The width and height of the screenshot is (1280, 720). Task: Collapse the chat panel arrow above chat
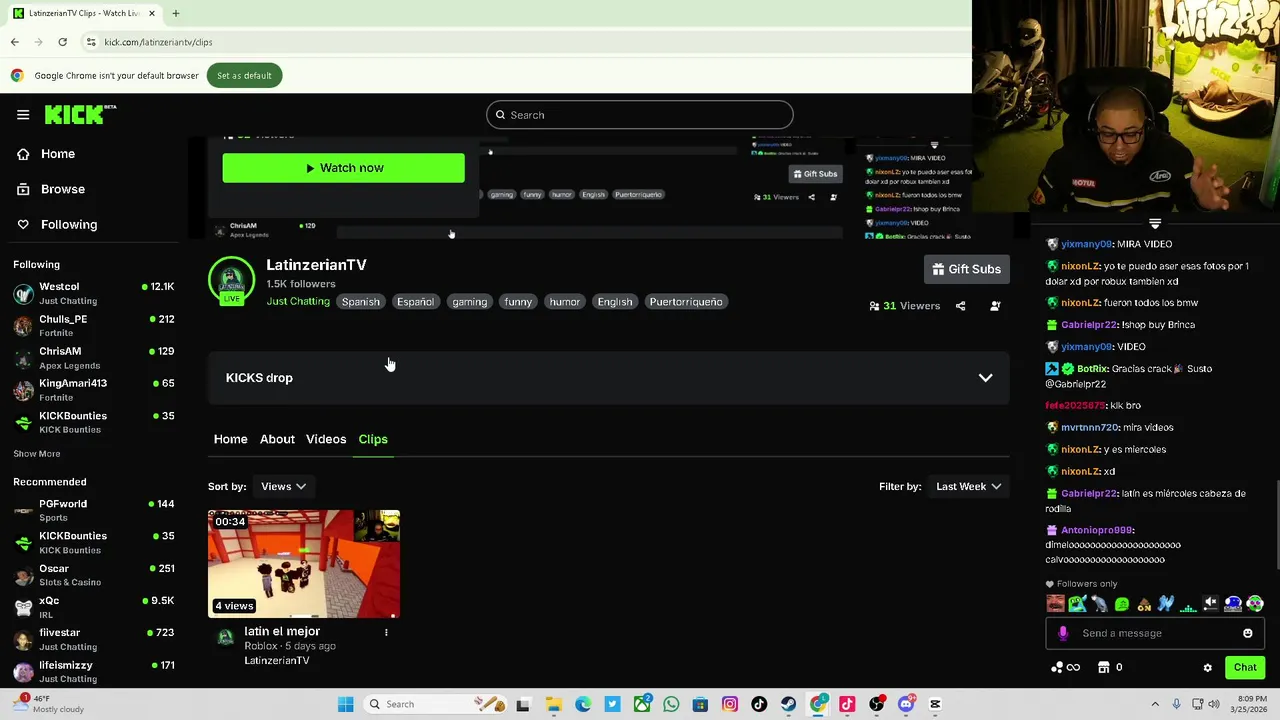point(1155,224)
